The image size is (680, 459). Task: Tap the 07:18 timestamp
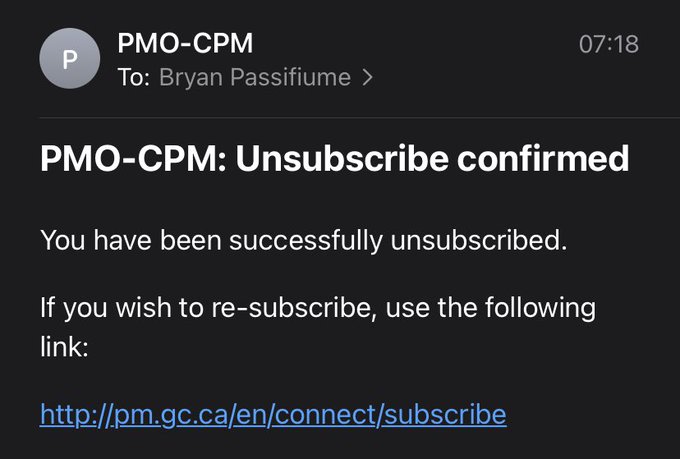[x=608, y=44]
